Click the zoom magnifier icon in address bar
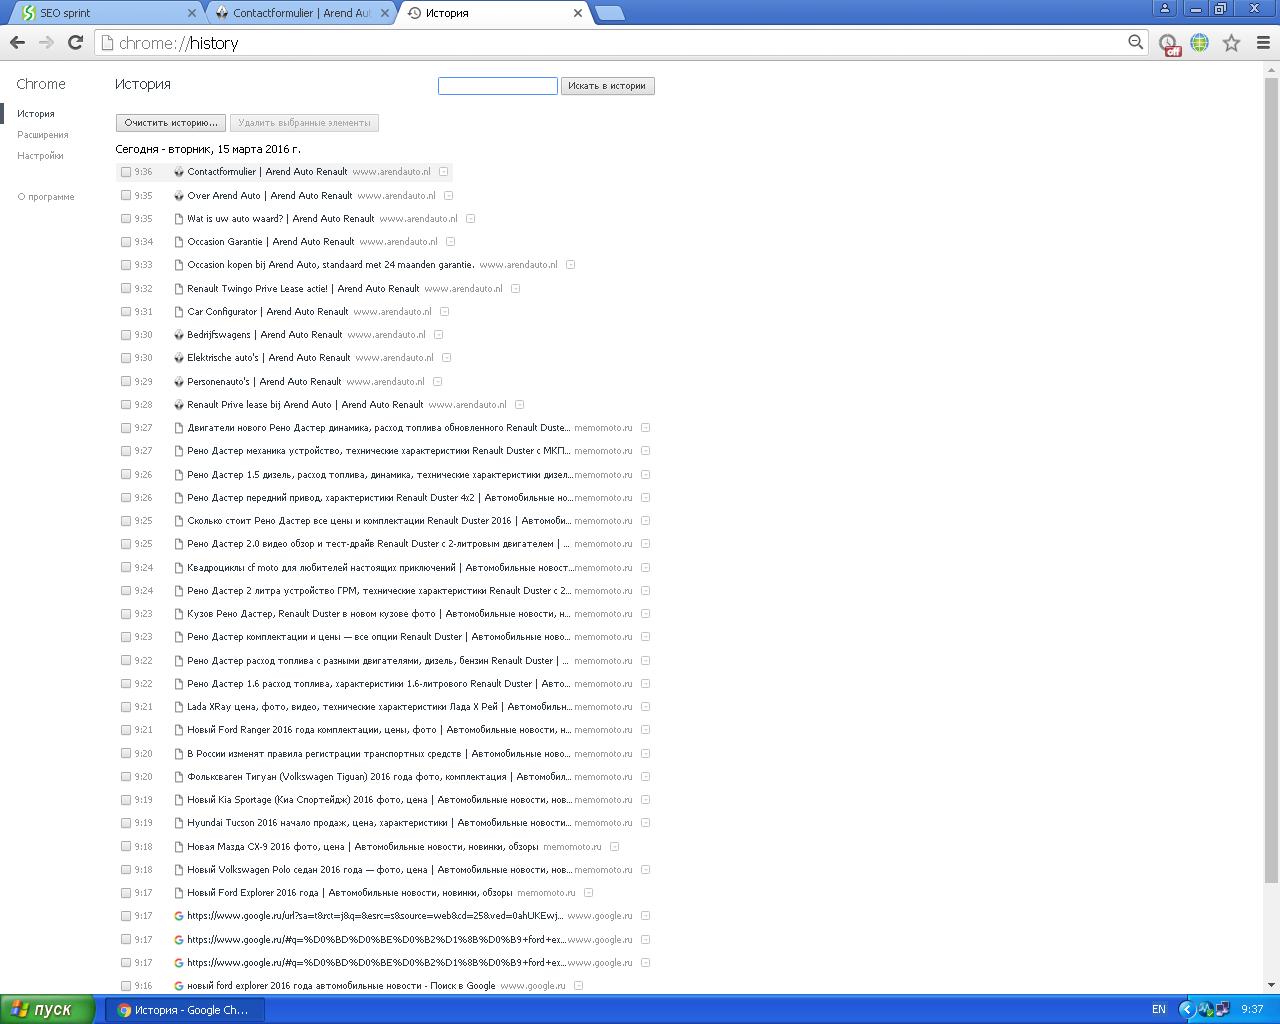Screen dimensions: 1280x1024 1135,42
